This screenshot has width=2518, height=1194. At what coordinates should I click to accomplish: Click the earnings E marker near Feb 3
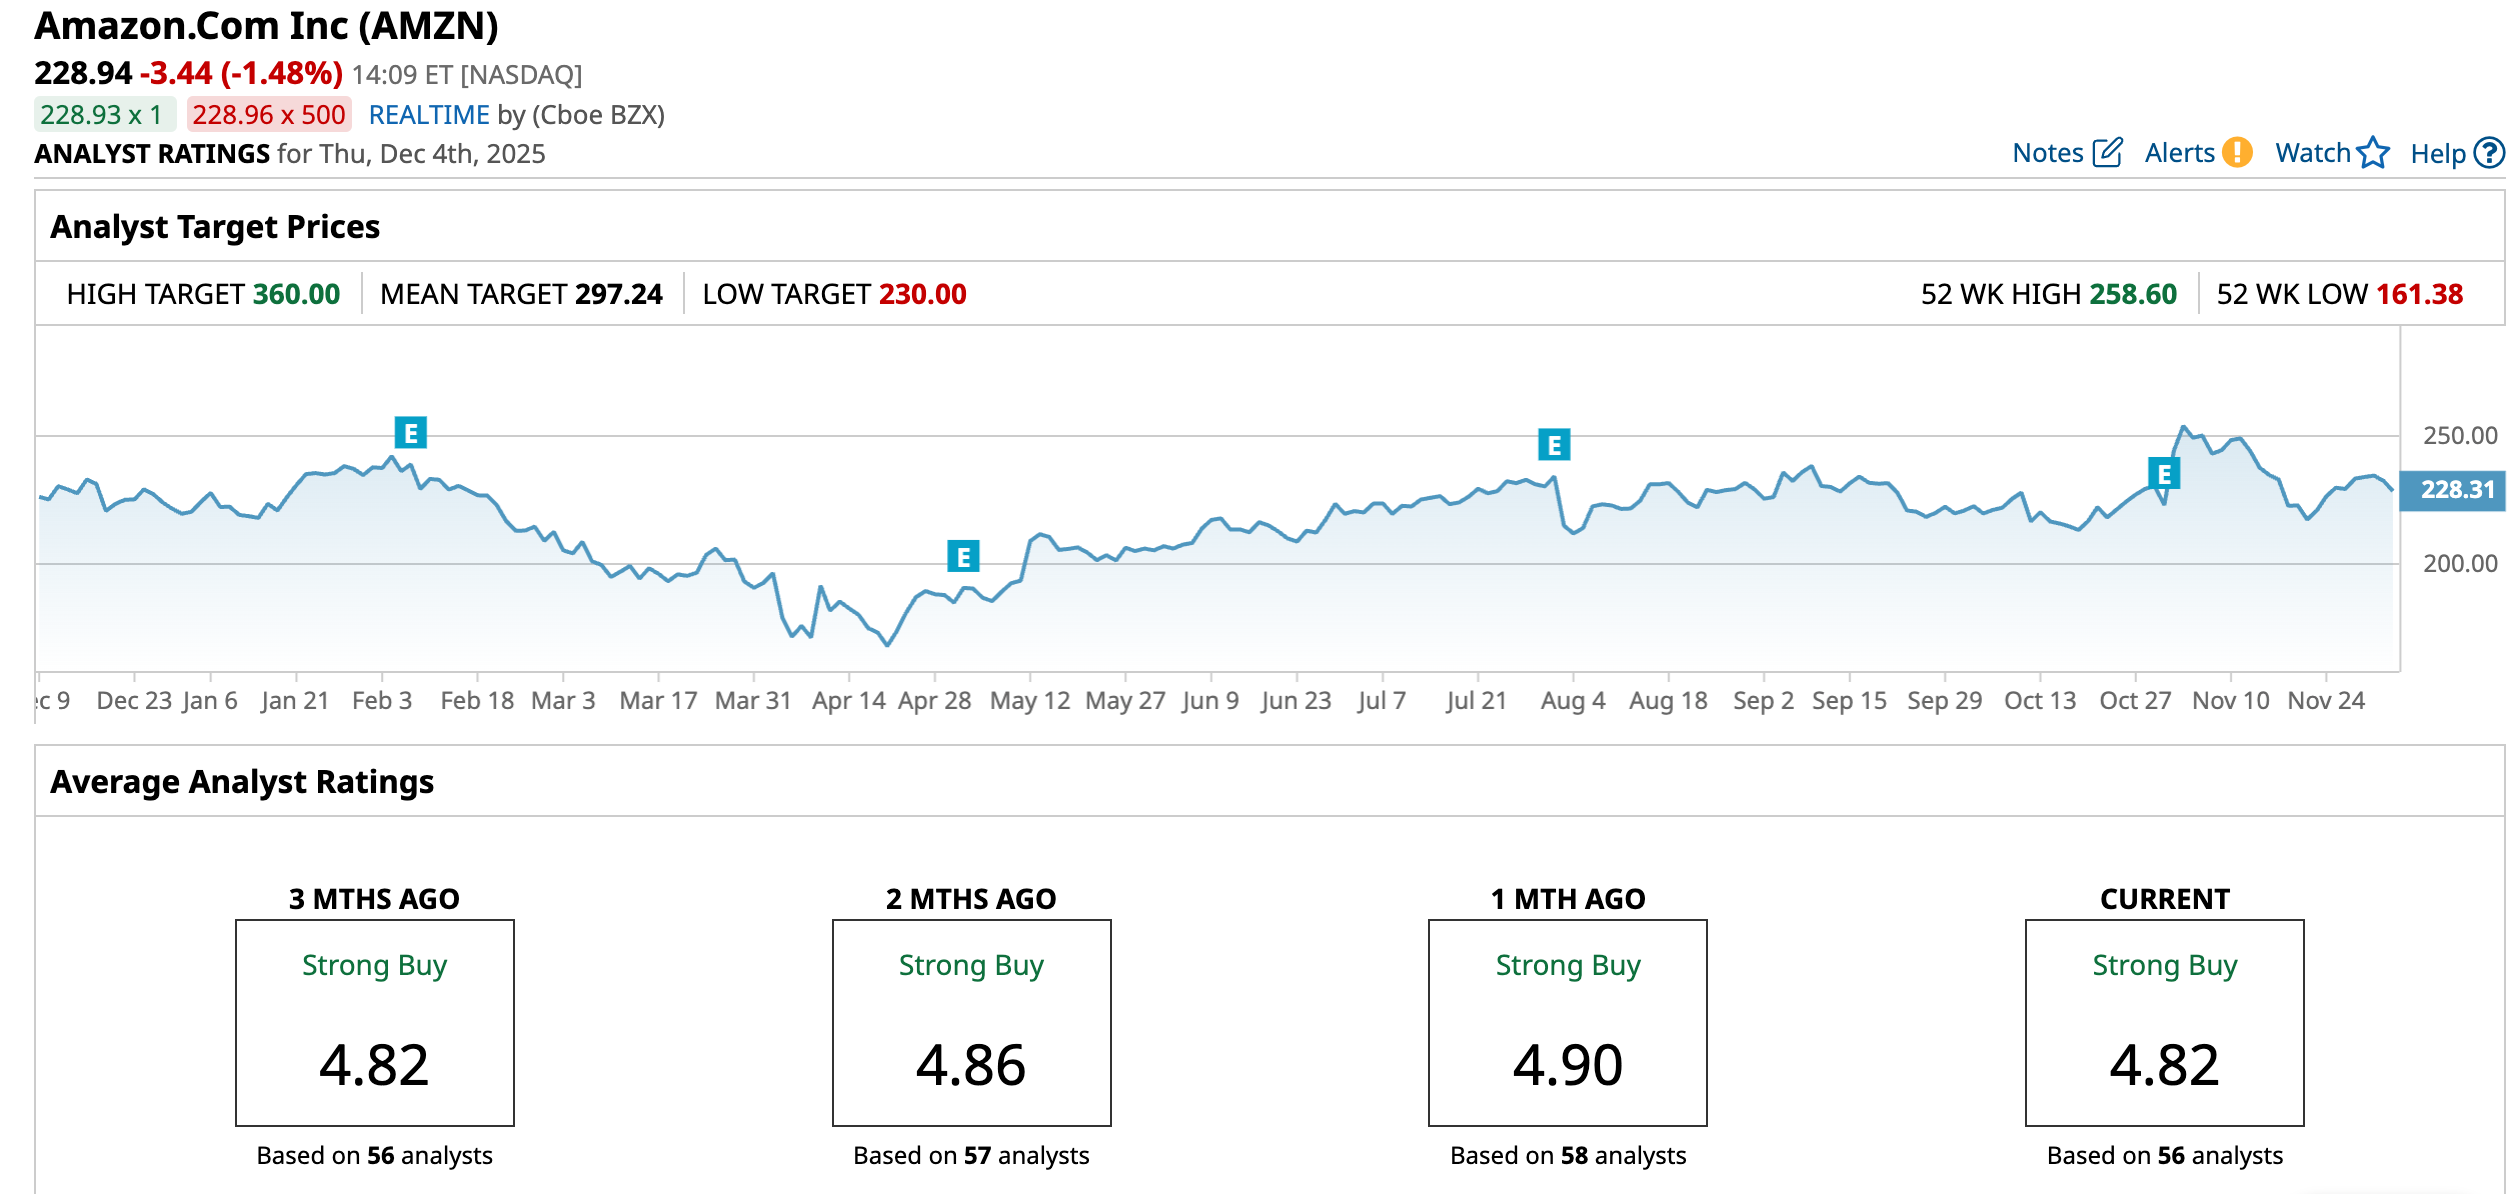tap(410, 433)
